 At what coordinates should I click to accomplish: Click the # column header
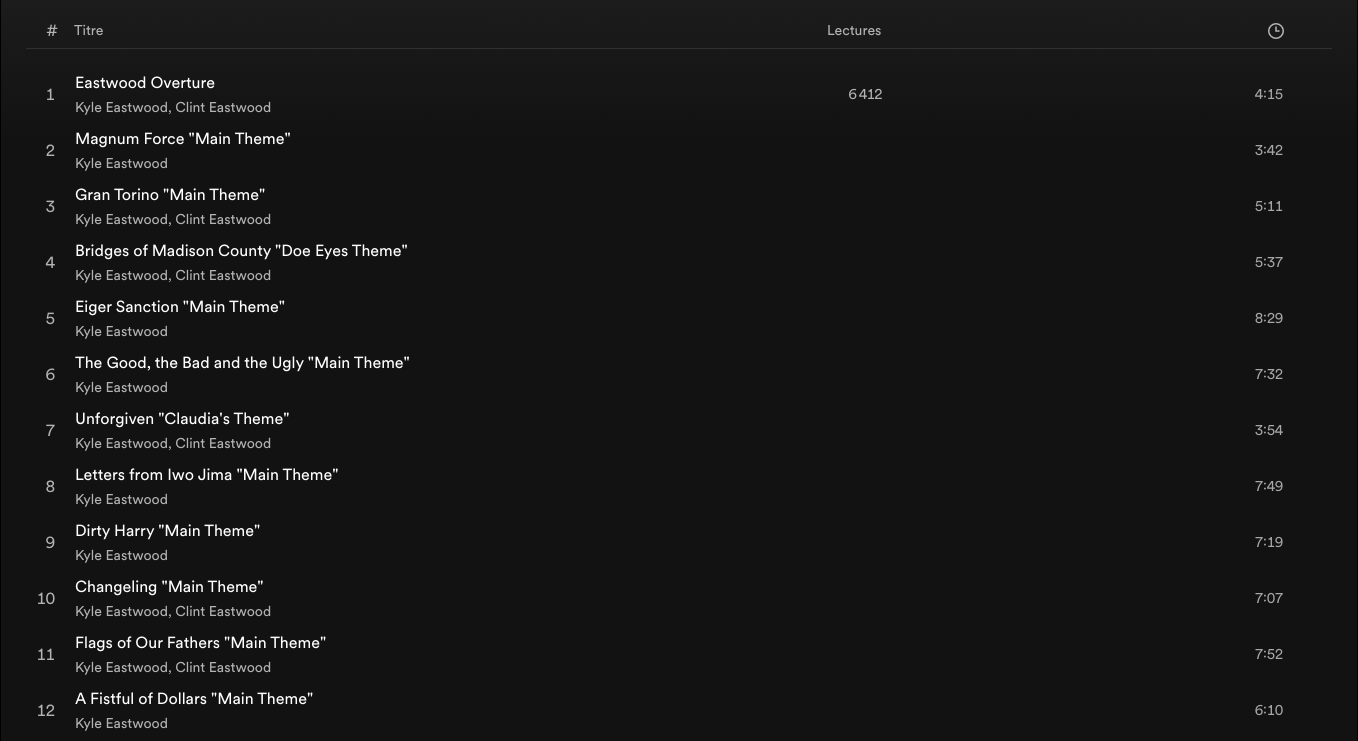[52, 30]
